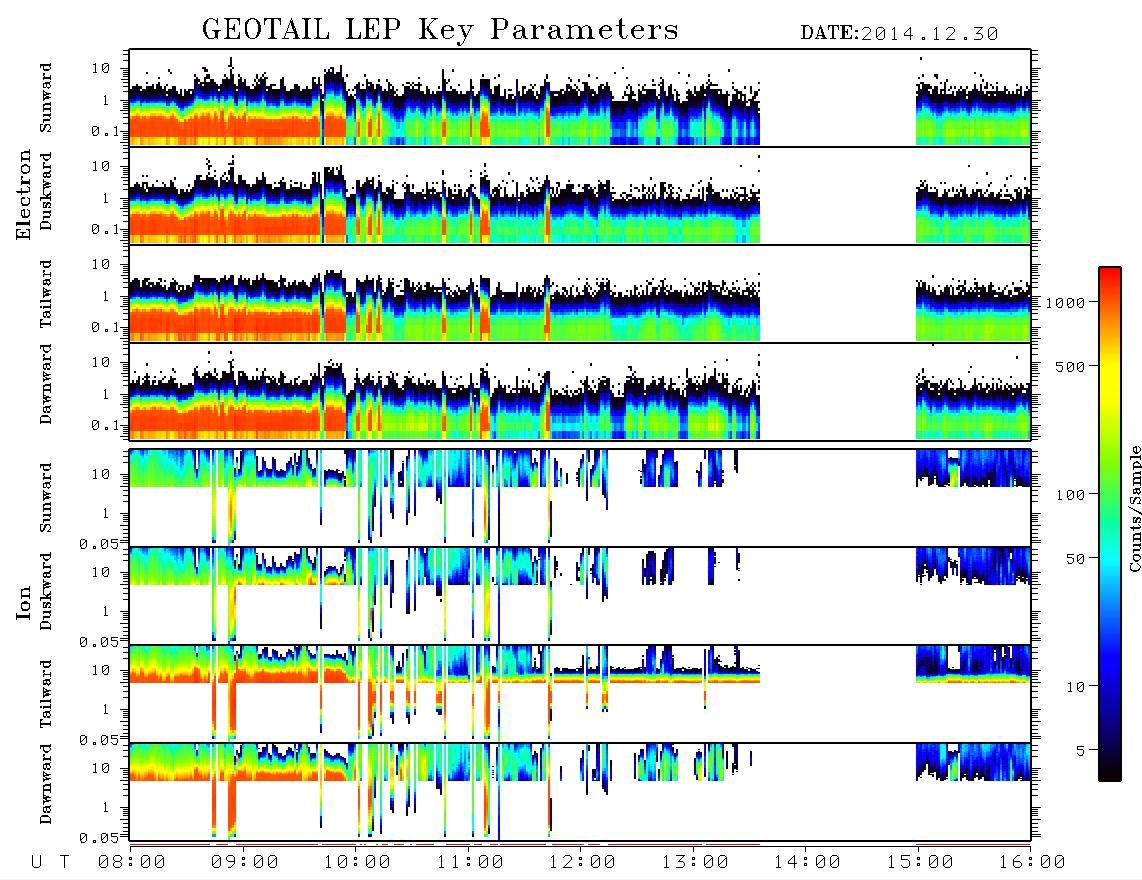
Task: Select the Electron 'Sunward' panel label
Action: [46, 98]
